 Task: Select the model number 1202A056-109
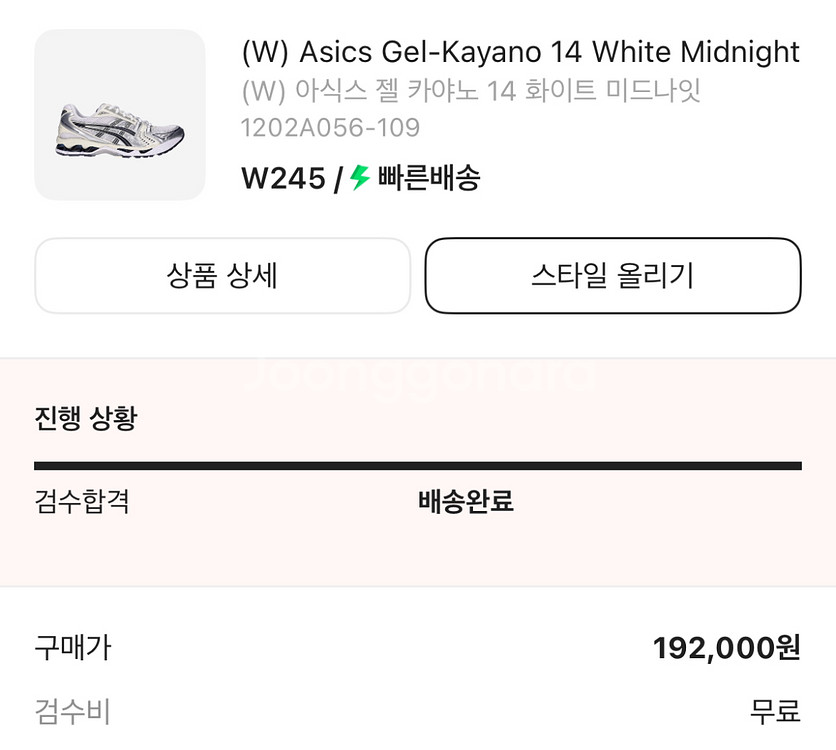pyautogui.click(x=331, y=128)
